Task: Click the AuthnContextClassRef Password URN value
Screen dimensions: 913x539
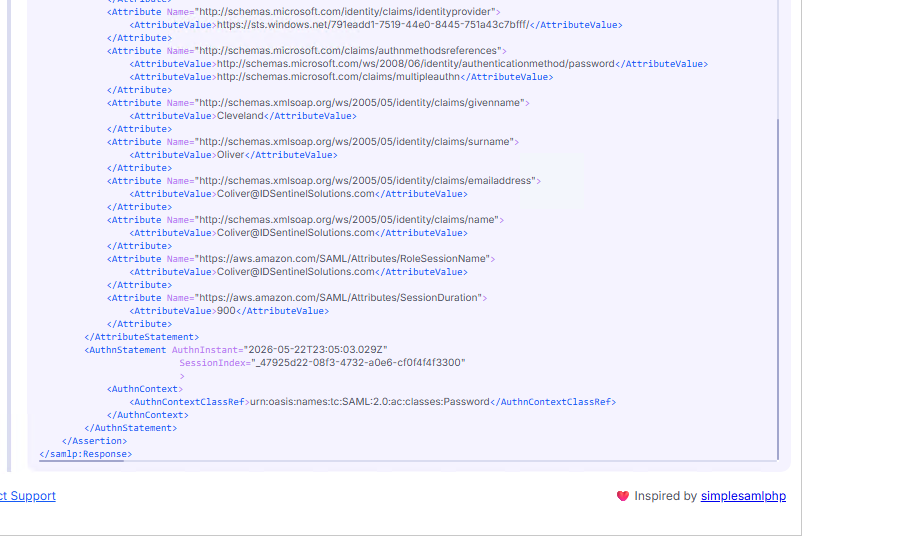Action: coord(370,402)
